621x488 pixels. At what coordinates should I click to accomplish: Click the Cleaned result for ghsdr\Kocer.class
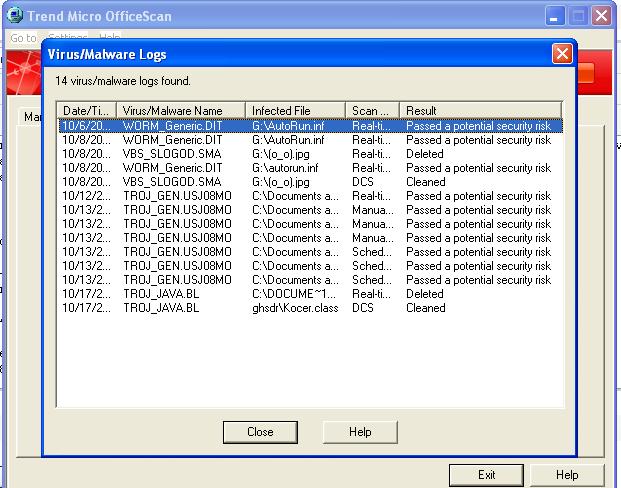(426, 308)
